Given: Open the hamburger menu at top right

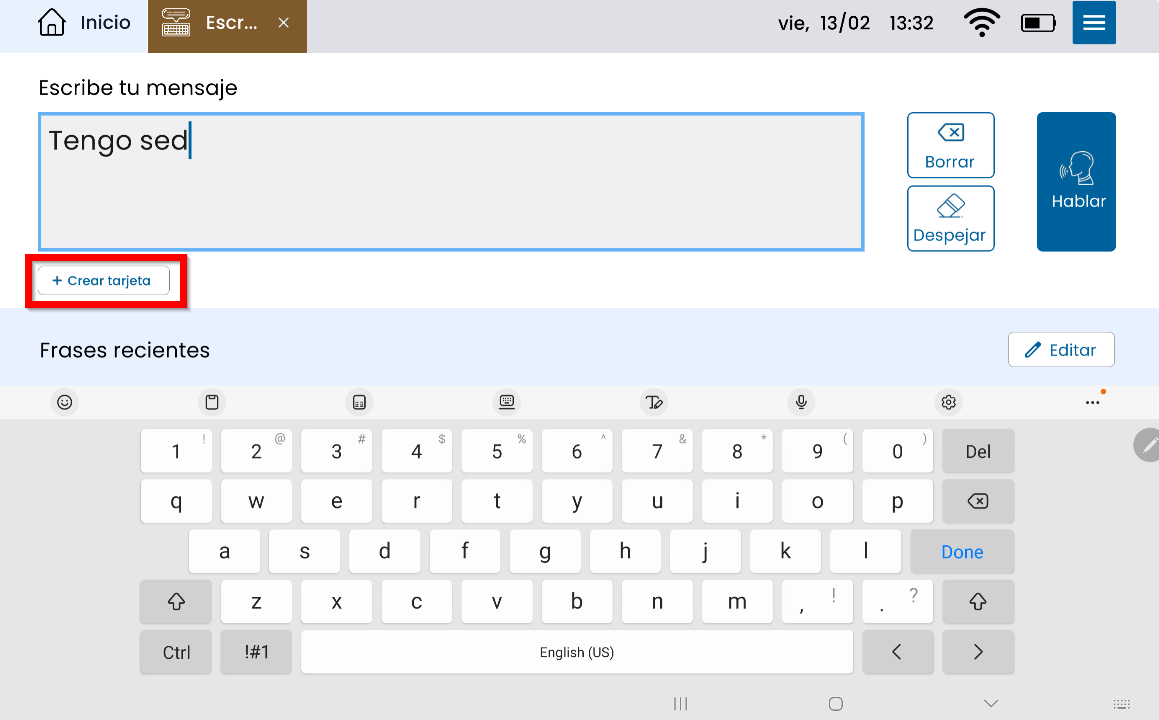Looking at the screenshot, I should tap(1093, 23).
